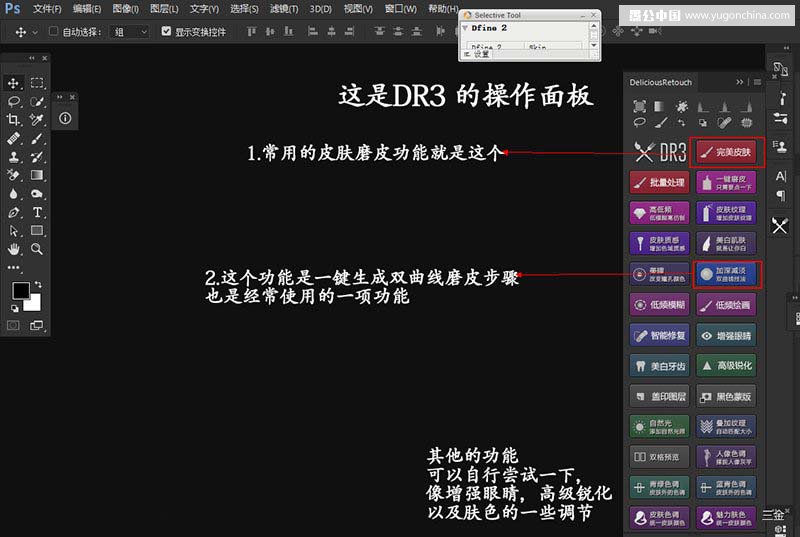
Task: Toggle Quick Mask mode
Action: point(13,325)
